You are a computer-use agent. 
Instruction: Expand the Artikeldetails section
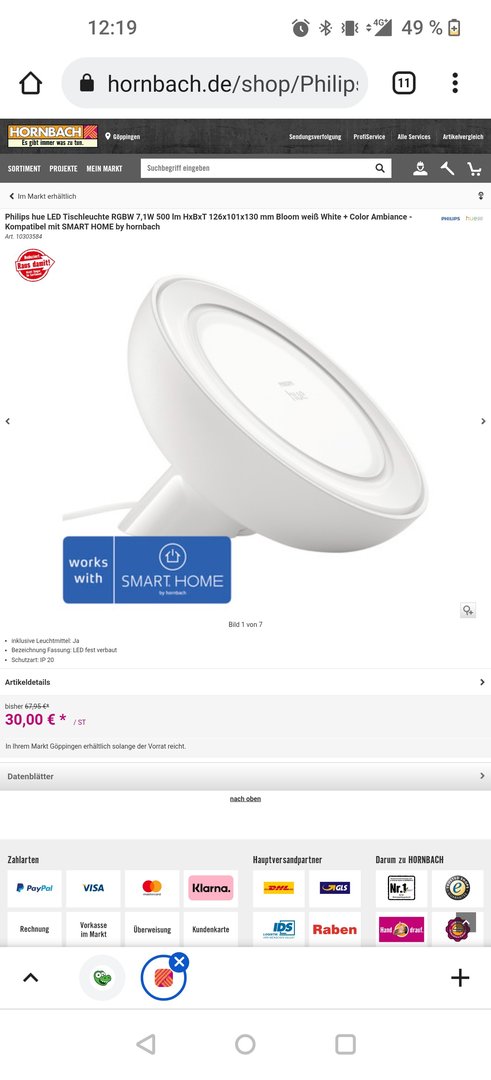[245, 682]
